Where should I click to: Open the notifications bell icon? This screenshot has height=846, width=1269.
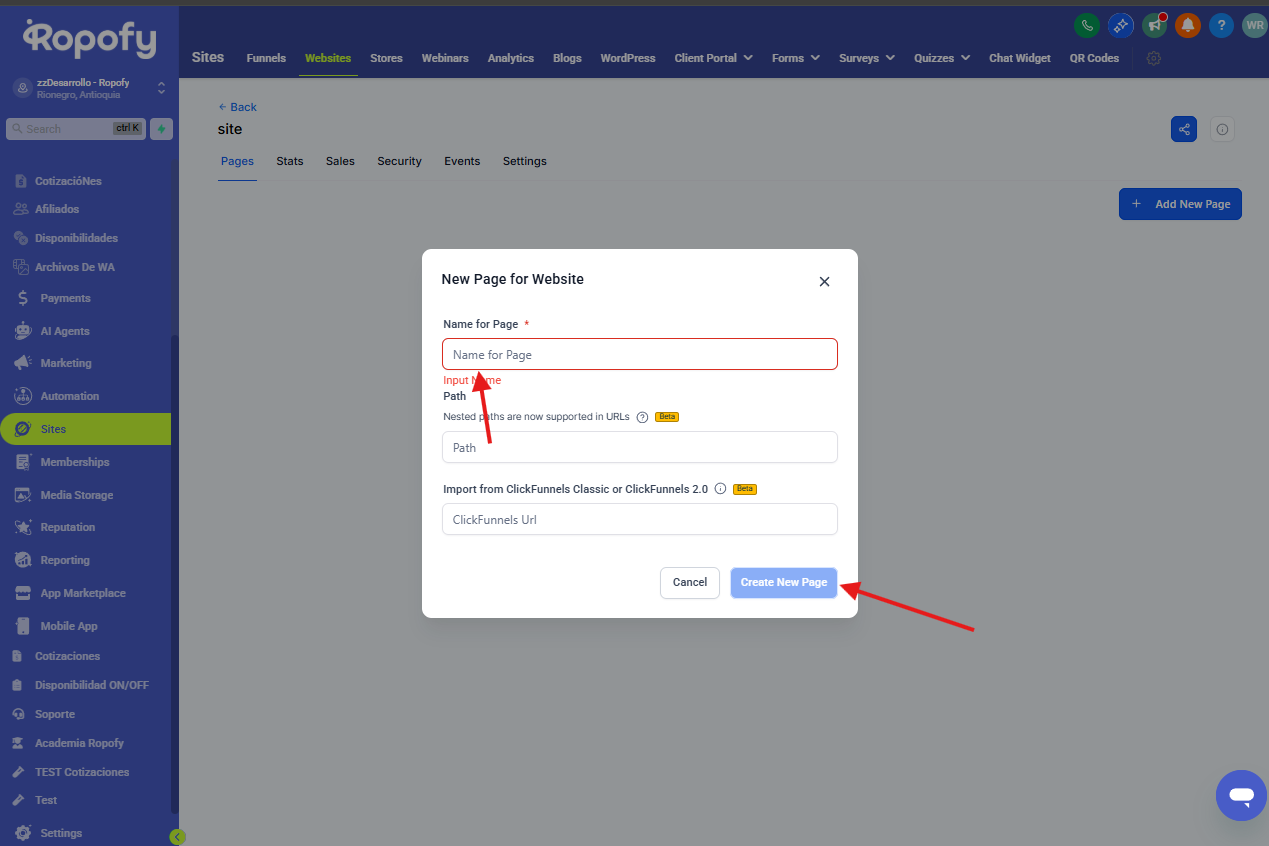click(x=1187, y=26)
